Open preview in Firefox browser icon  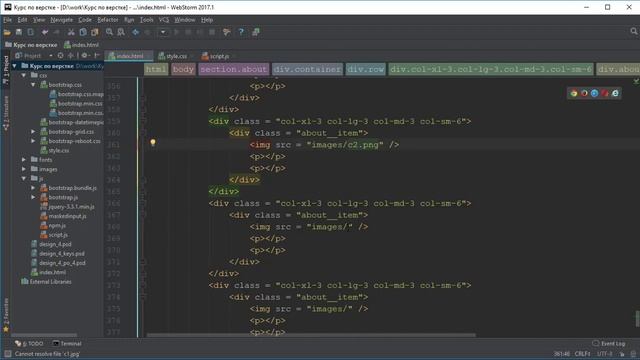(x=584, y=93)
